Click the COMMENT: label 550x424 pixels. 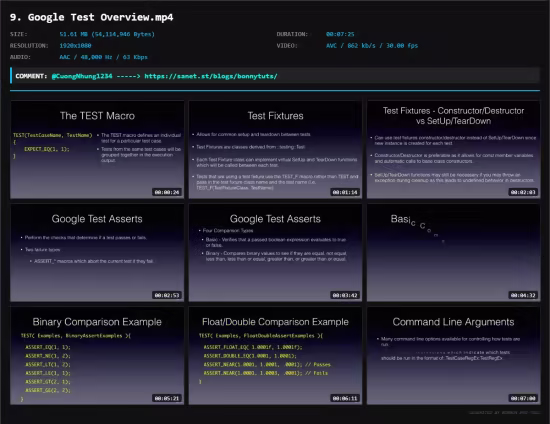[31, 76]
